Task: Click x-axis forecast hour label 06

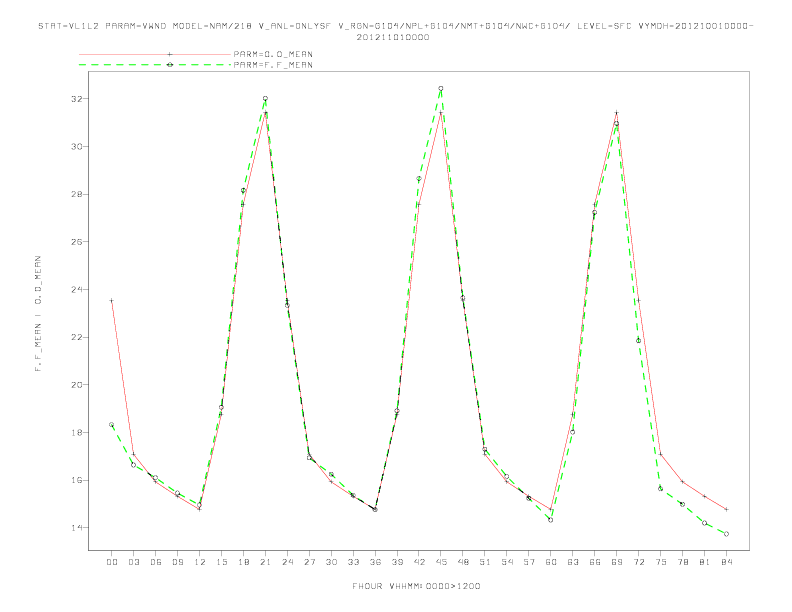Action: [x=156, y=562]
